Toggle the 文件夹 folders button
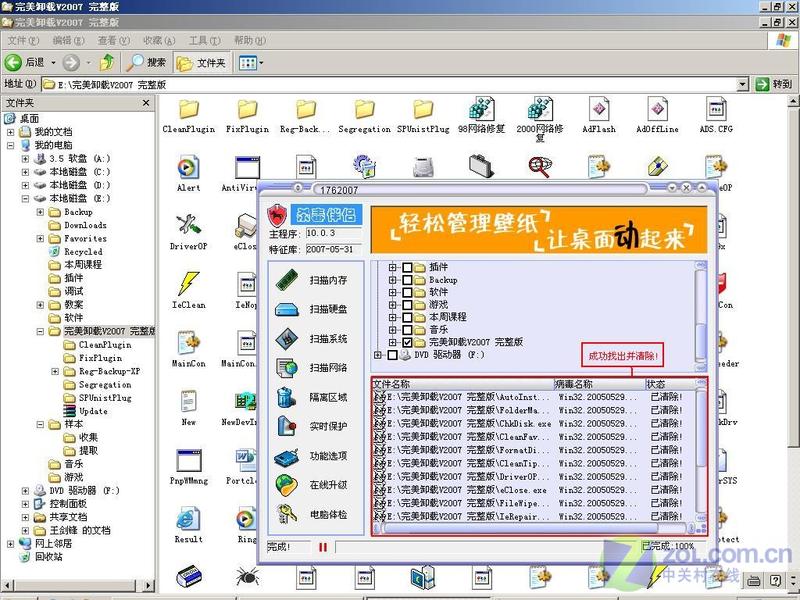 (x=201, y=63)
